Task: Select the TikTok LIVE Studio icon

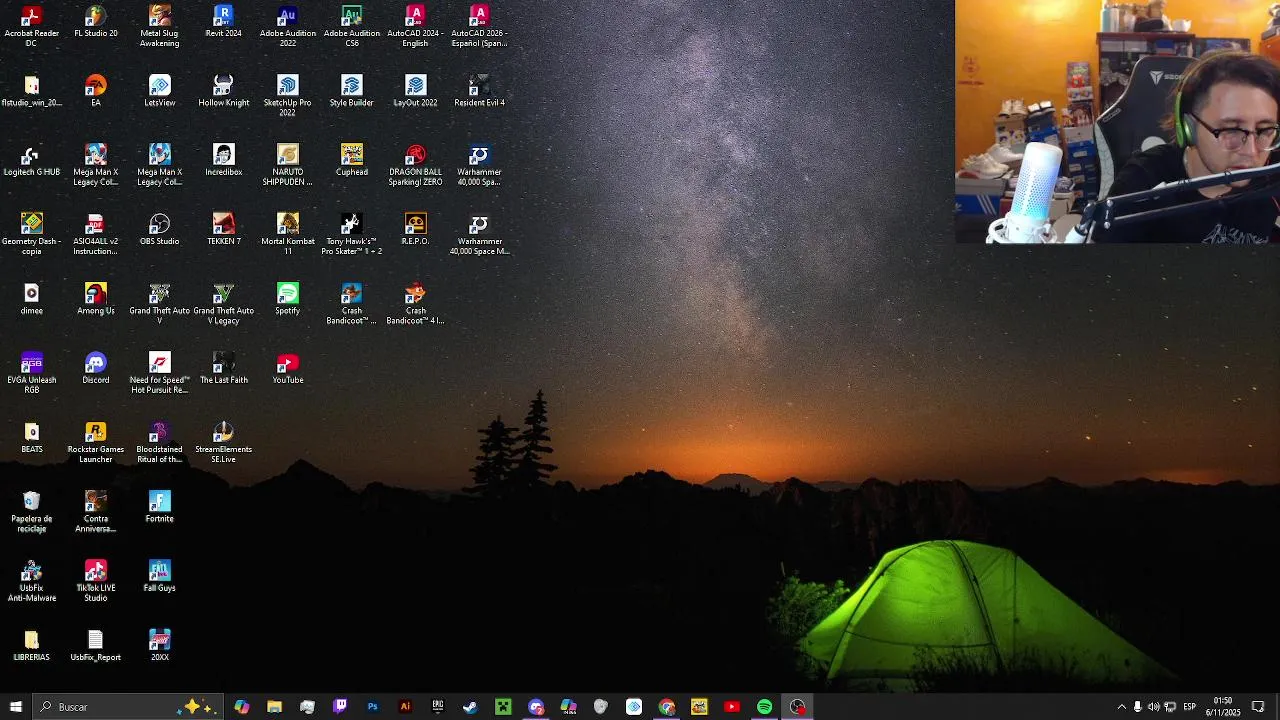Action: coord(96,580)
